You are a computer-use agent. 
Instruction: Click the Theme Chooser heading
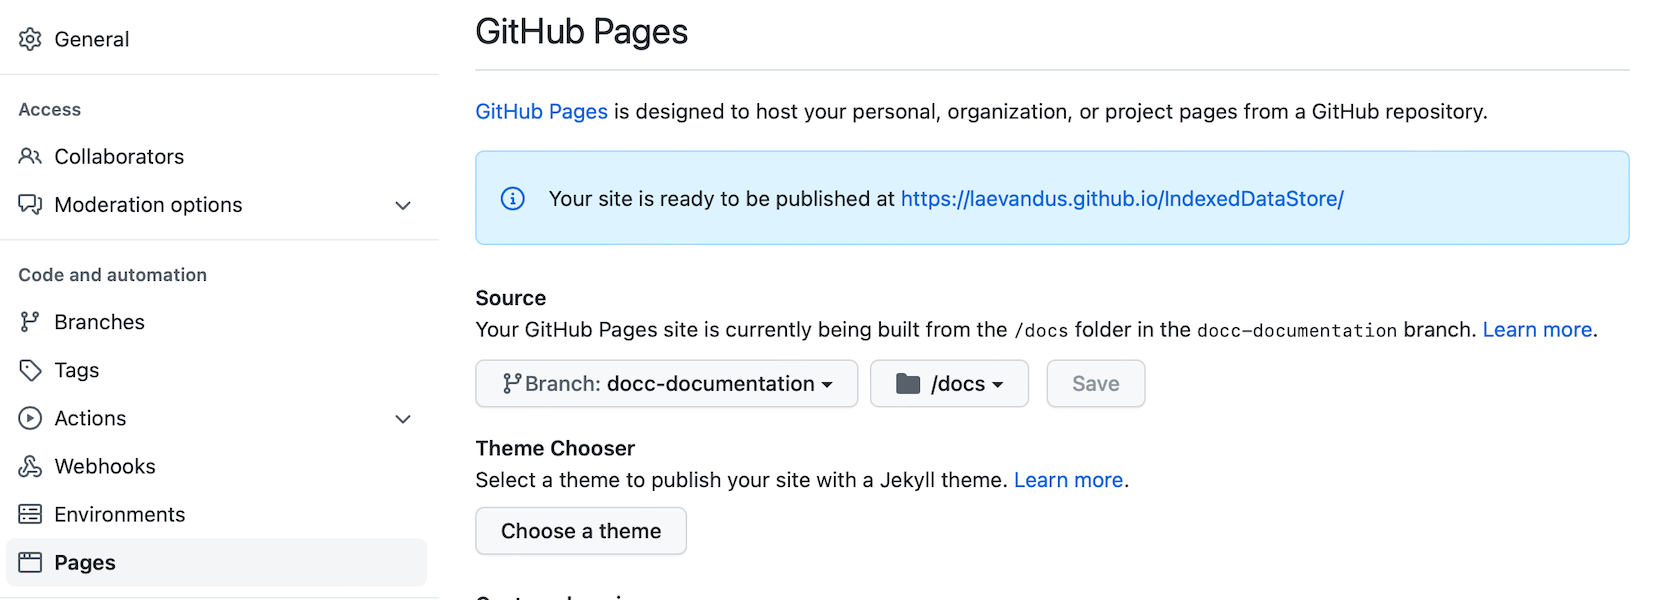point(555,448)
